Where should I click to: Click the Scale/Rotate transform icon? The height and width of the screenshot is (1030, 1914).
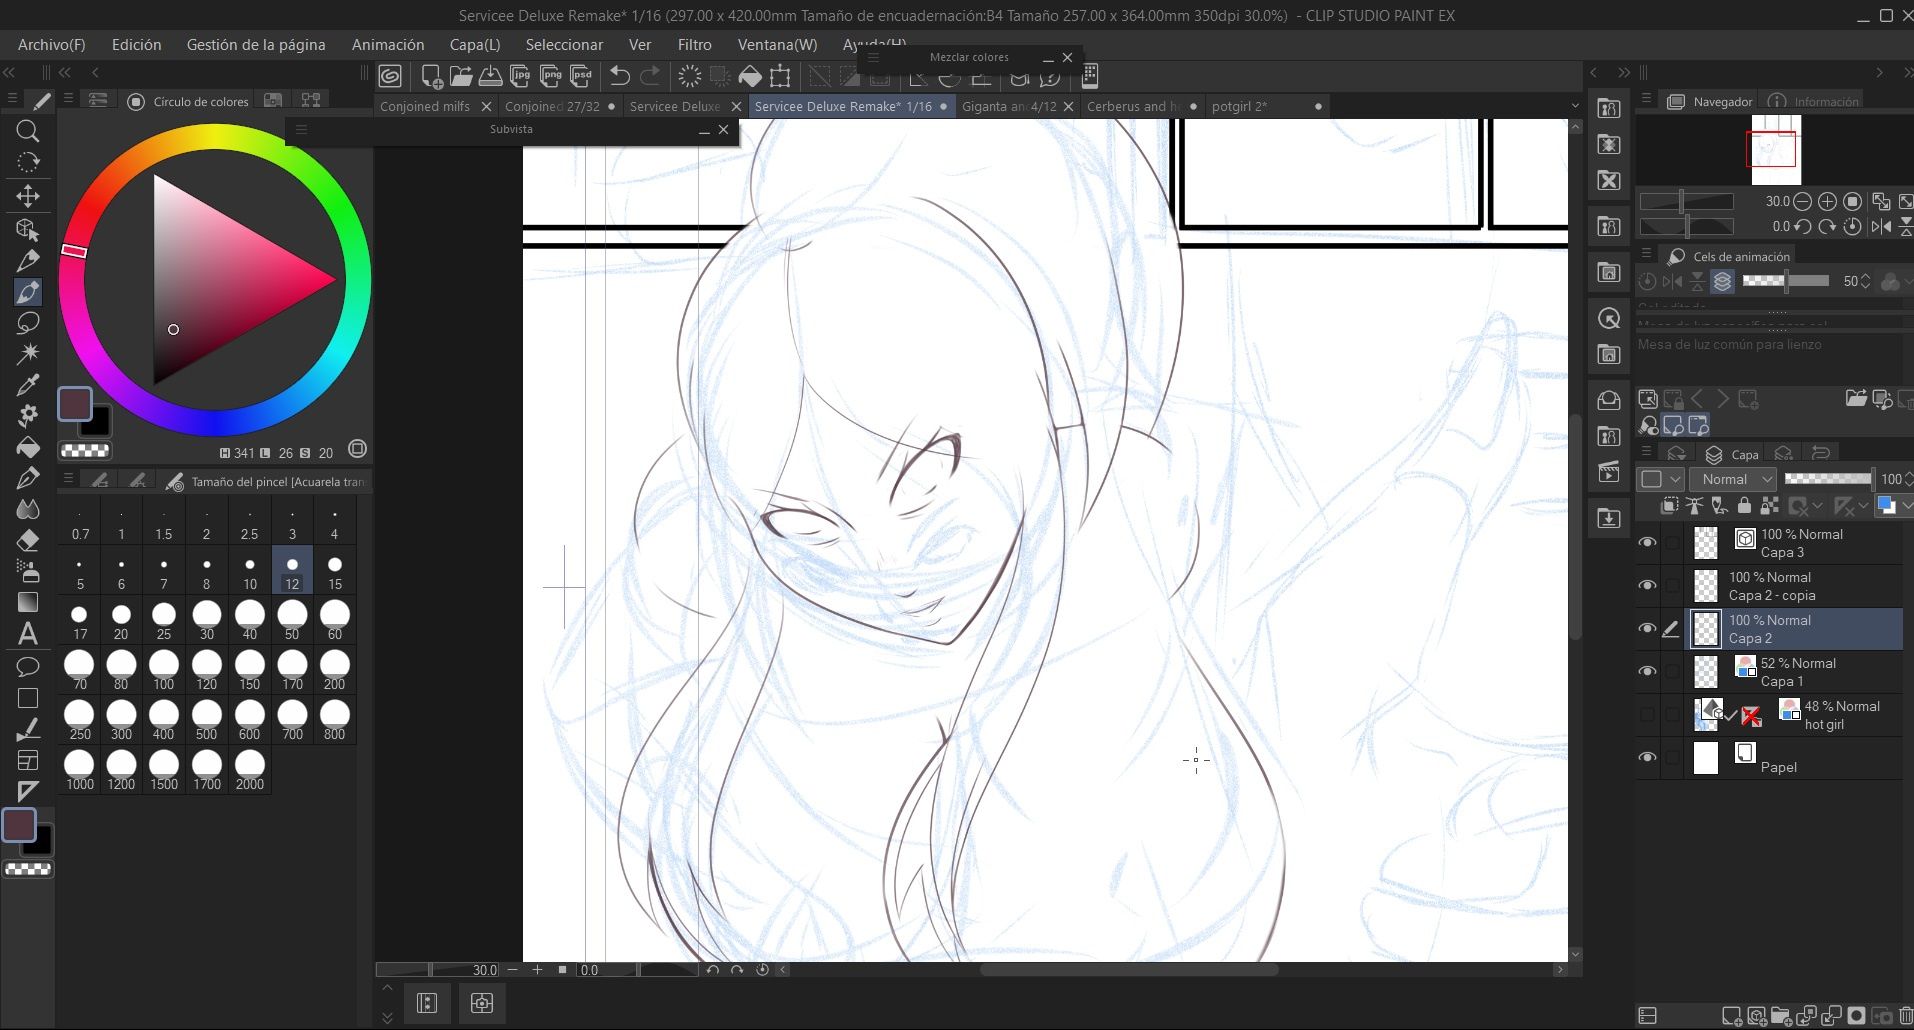coord(780,76)
